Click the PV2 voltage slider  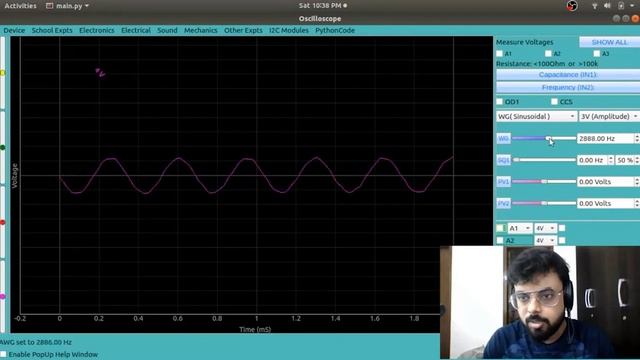[x=544, y=203]
